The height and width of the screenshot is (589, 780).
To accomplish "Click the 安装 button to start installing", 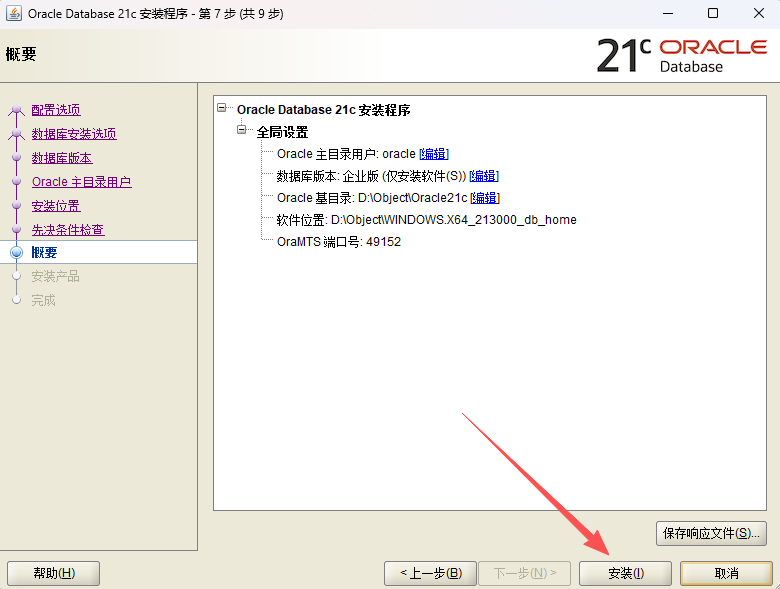I will pyautogui.click(x=625, y=573).
